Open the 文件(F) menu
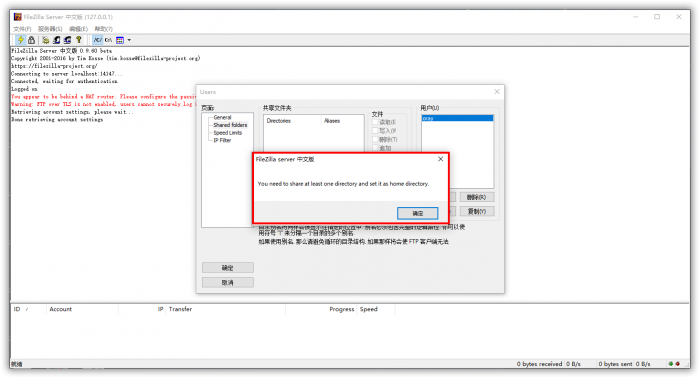700x378 pixels. tap(22, 29)
